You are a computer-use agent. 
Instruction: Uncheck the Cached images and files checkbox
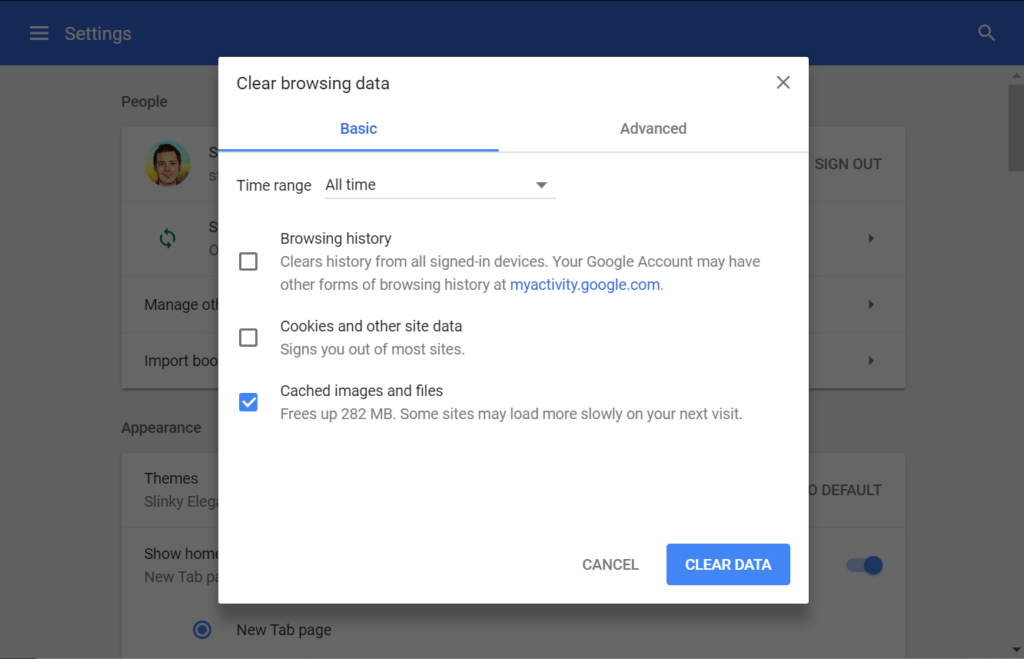(x=248, y=402)
